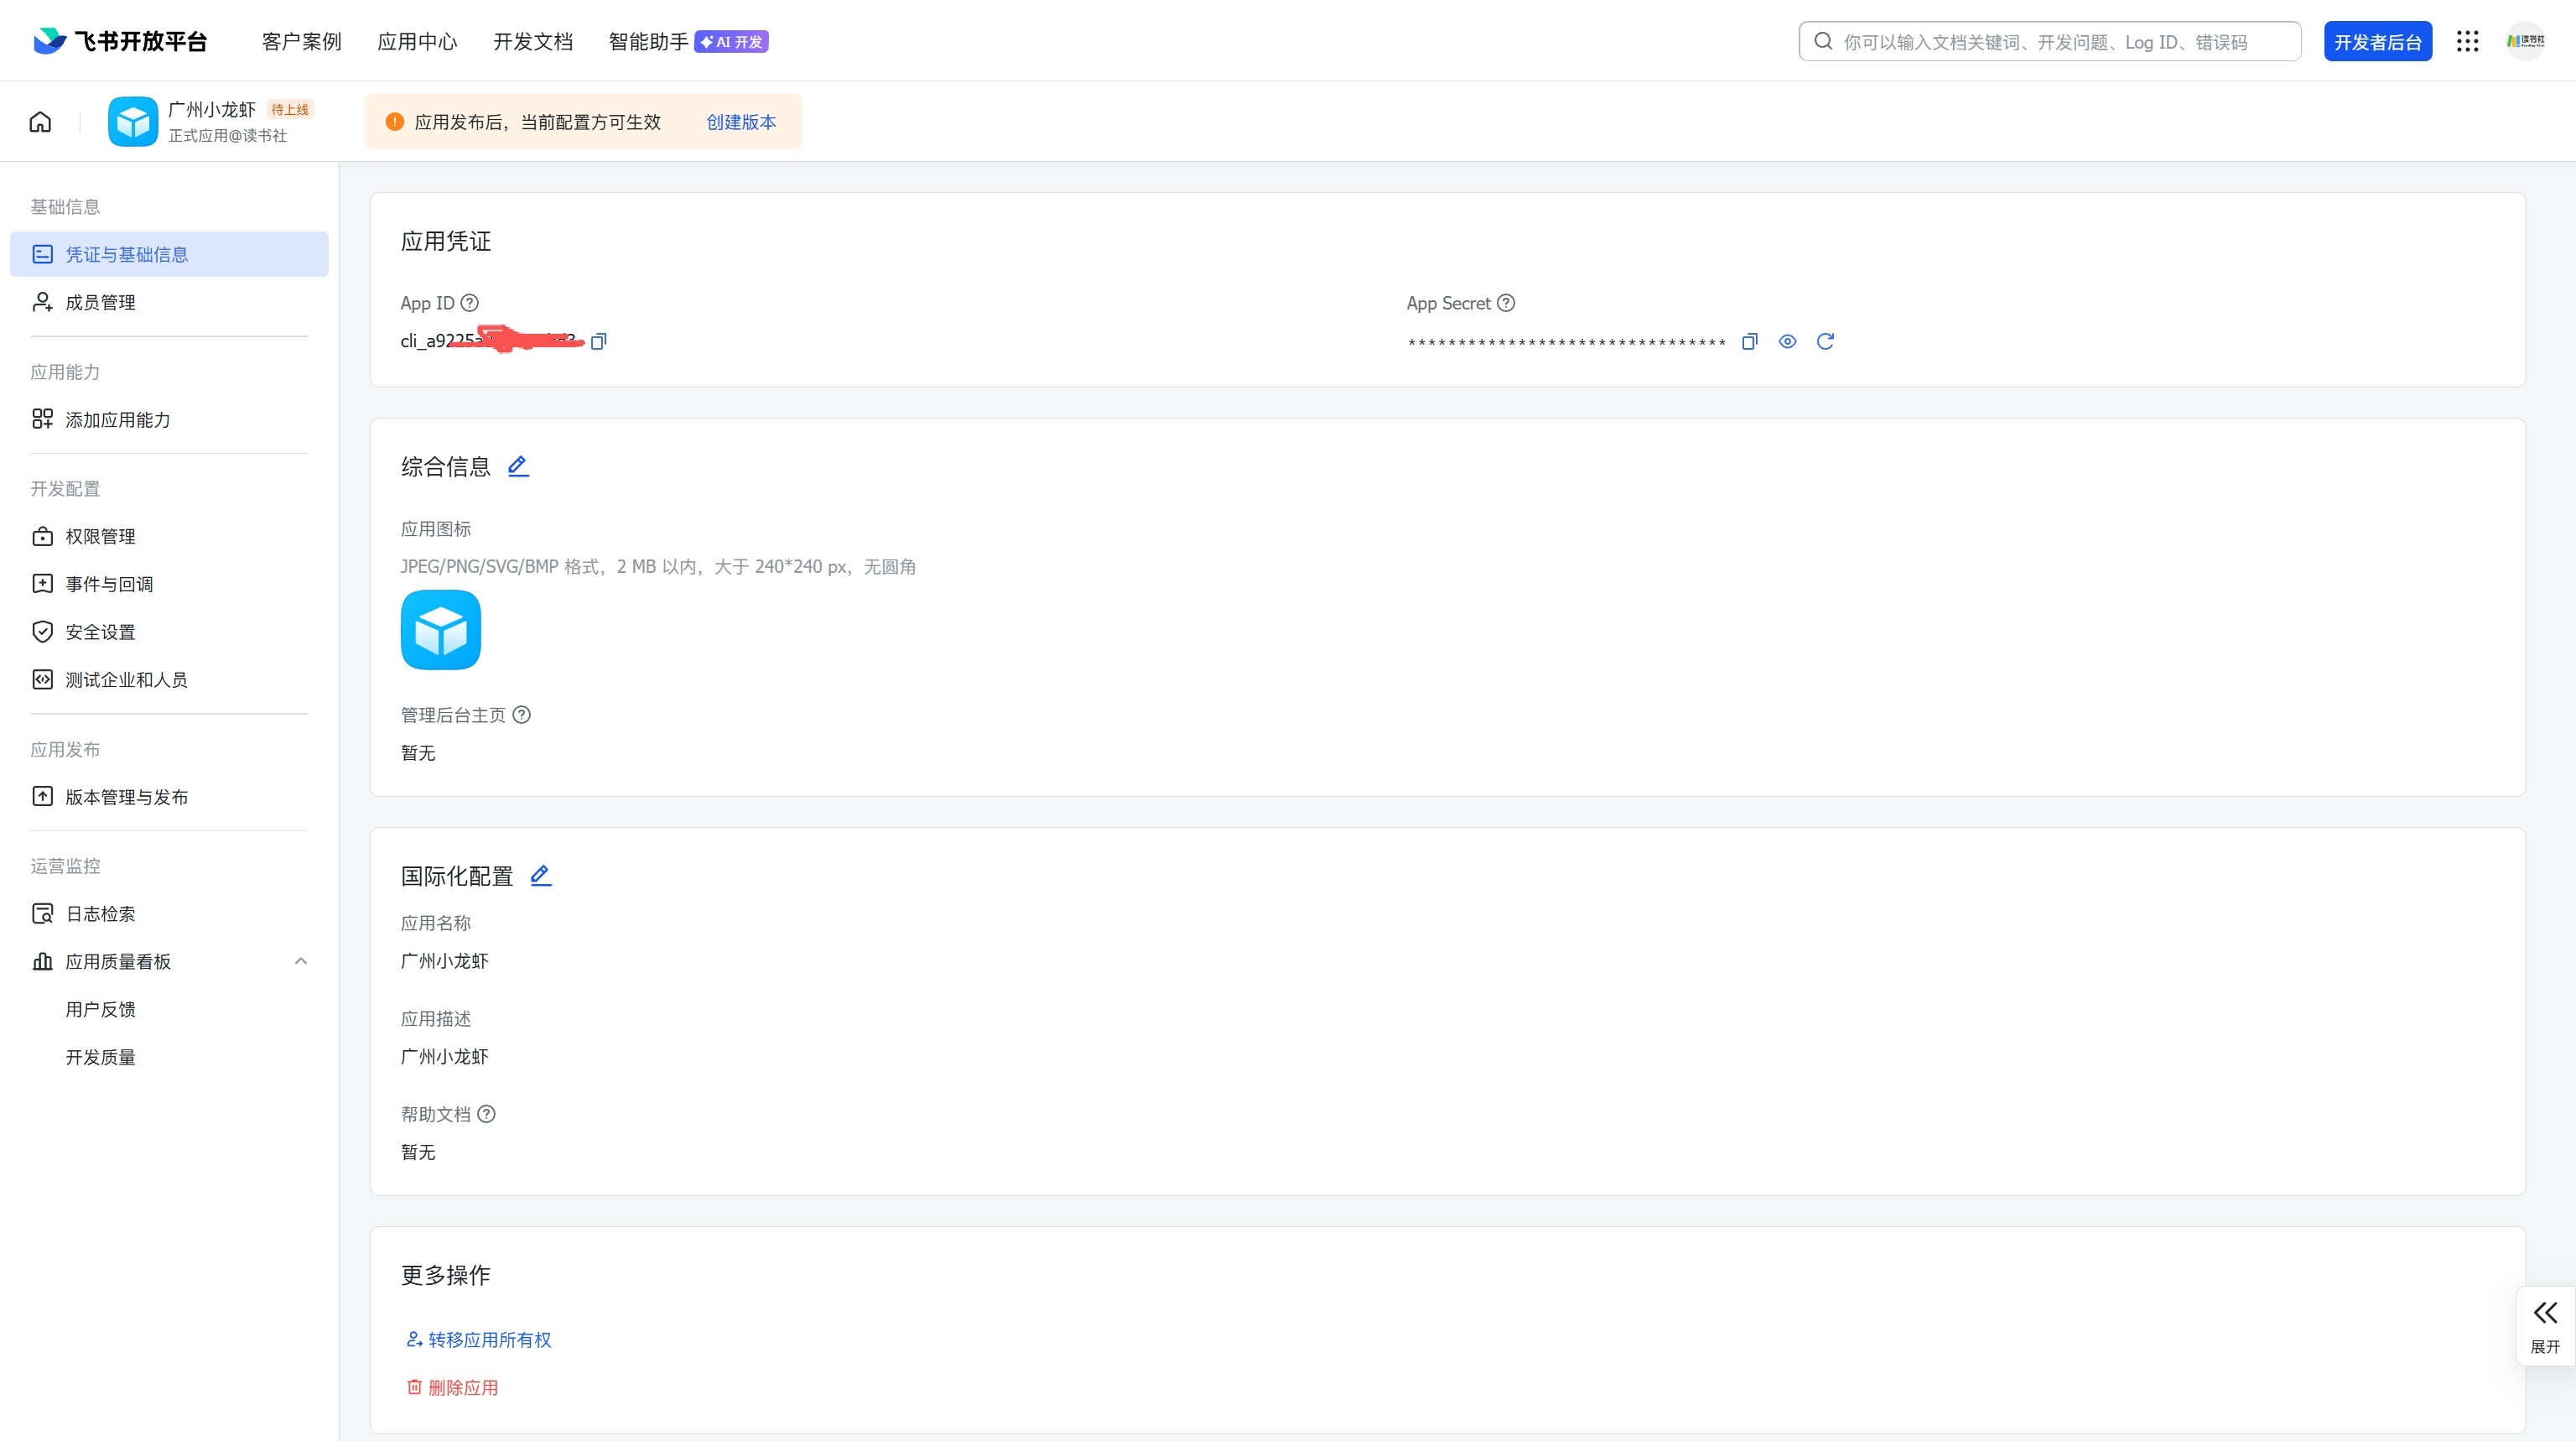The image size is (2576, 1441).
Task: Reset the App Secret with refresh icon
Action: (x=1825, y=342)
